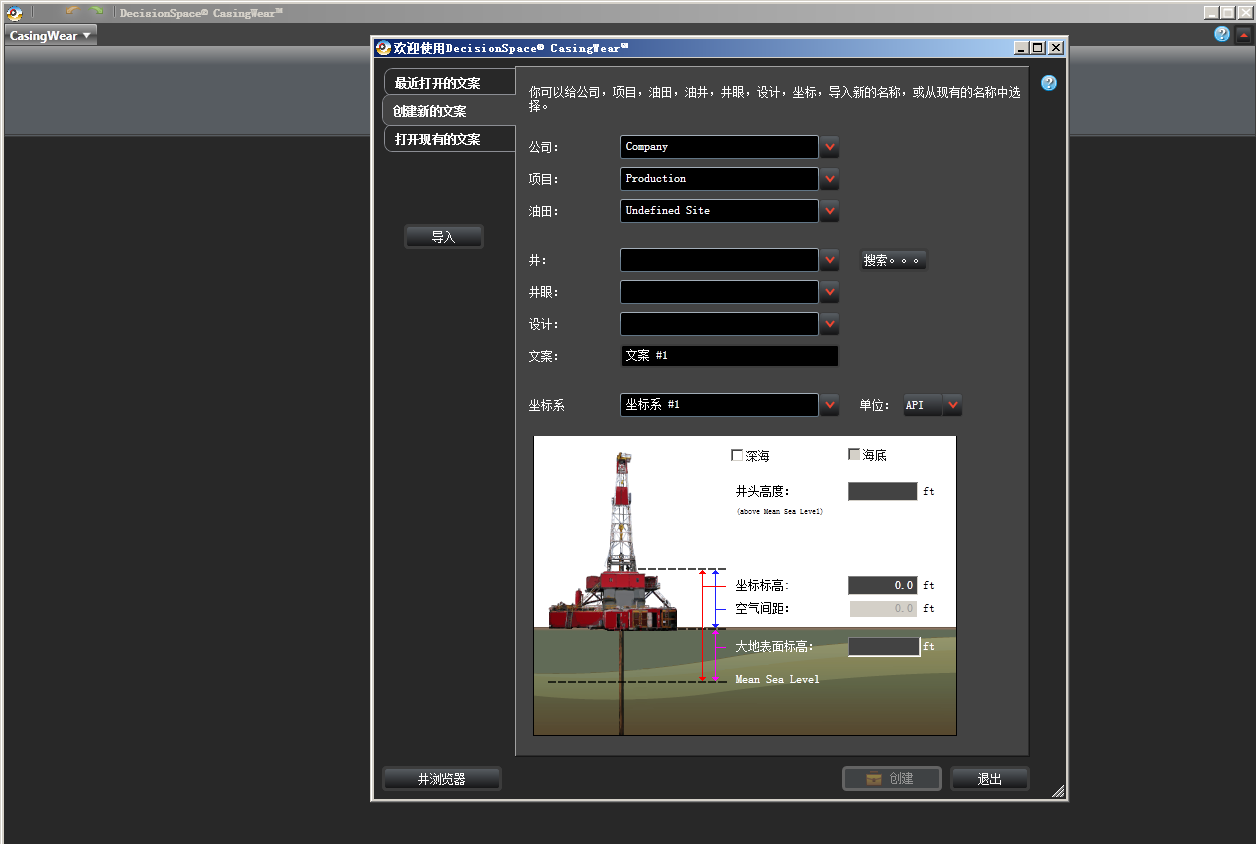The width and height of the screenshot is (1256, 844).
Task: Click the 导入 button
Action: (444, 237)
